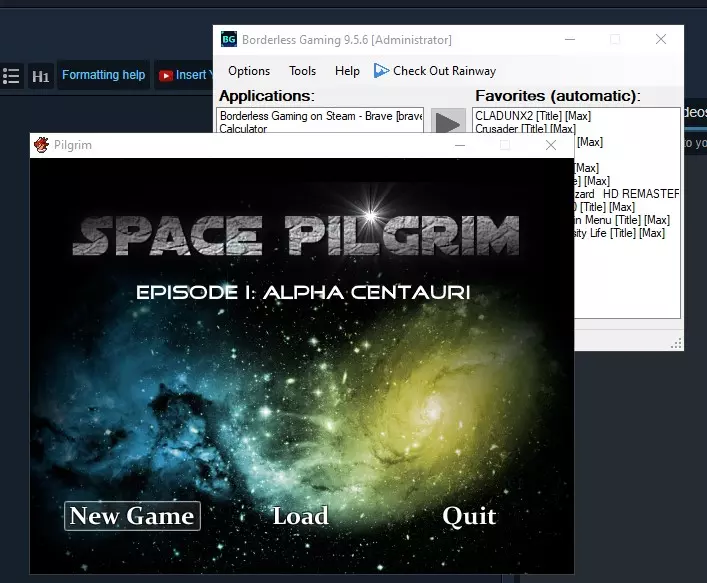Image resolution: width=707 pixels, height=583 pixels.
Task: Click the Pilgrim window title-bar icon
Action: (x=41, y=145)
